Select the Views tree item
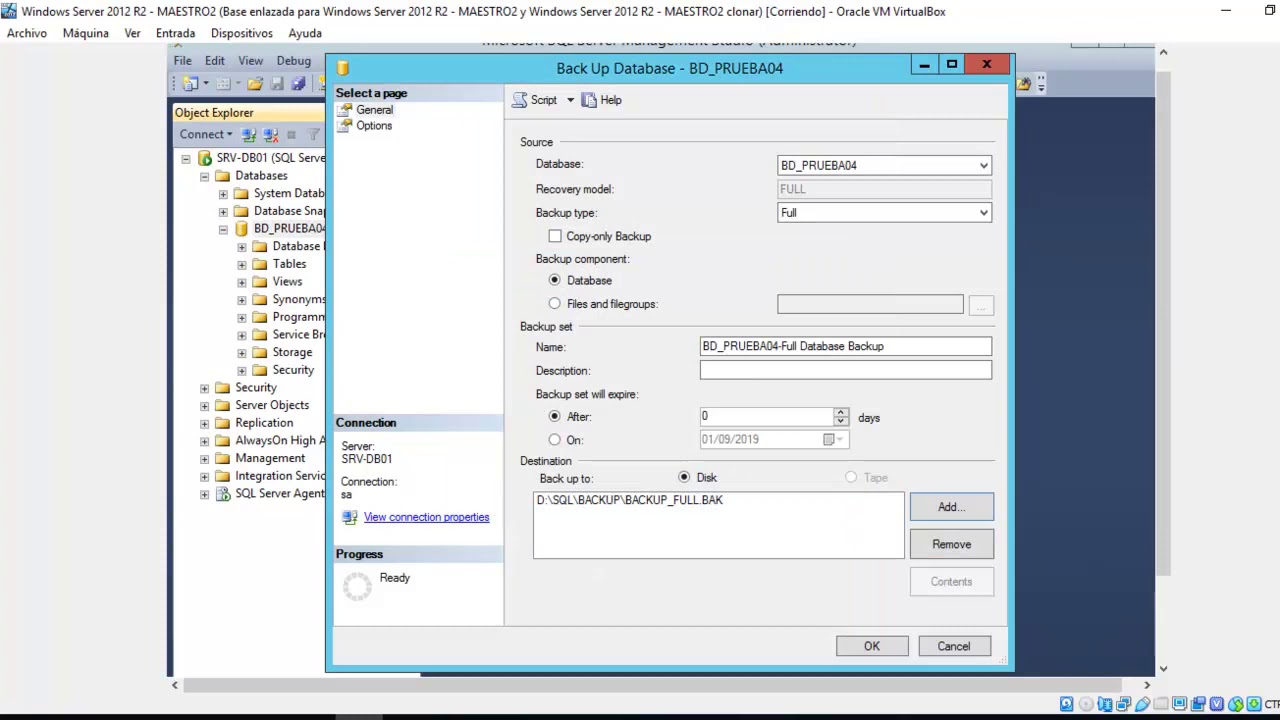1280x720 pixels. click(287, 282)
